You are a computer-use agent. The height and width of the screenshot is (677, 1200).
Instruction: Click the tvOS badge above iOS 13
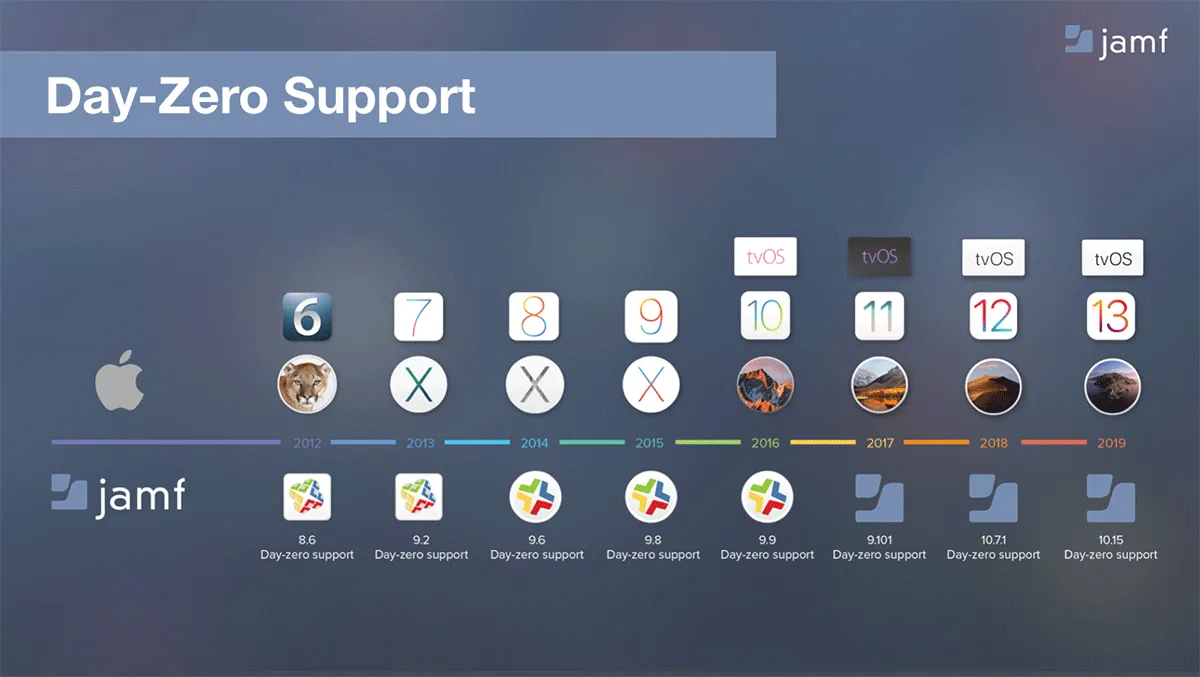coord(1113,258)
